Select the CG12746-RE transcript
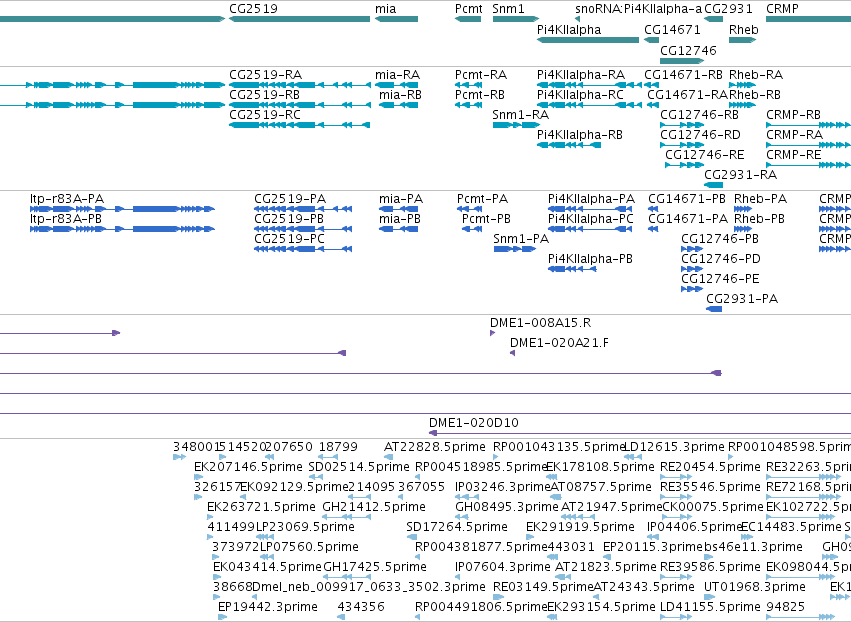 click(x=684, y=165)
